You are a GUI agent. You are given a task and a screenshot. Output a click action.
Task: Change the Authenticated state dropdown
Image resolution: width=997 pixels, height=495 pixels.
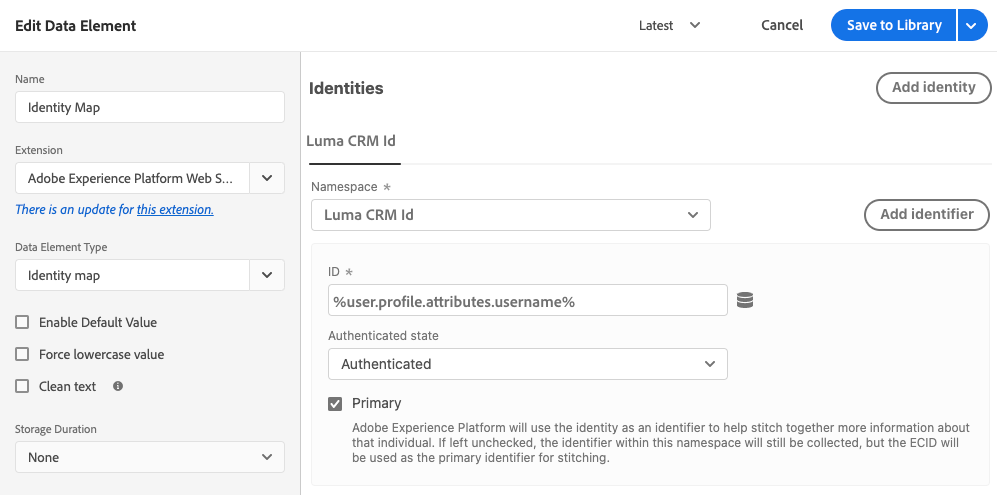pyautogui.click(x=527, y=364)
